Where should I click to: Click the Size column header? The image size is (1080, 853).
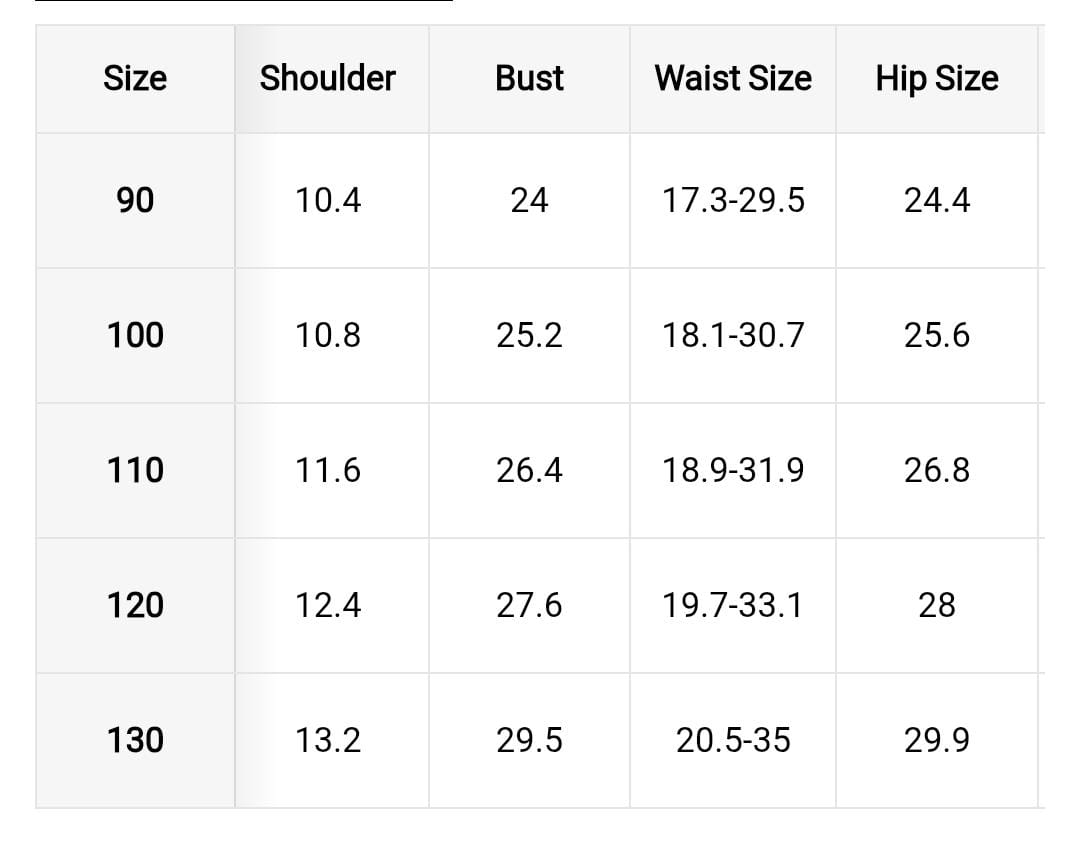[x=135, y=79]
